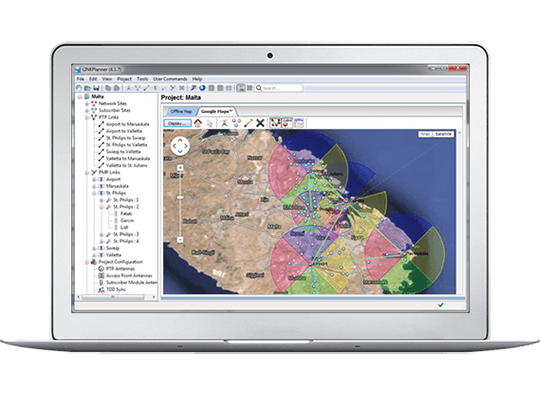Select the Garcin subscriber in tree
This screenshot has width=540, height=409.
(x=127, y=221)
